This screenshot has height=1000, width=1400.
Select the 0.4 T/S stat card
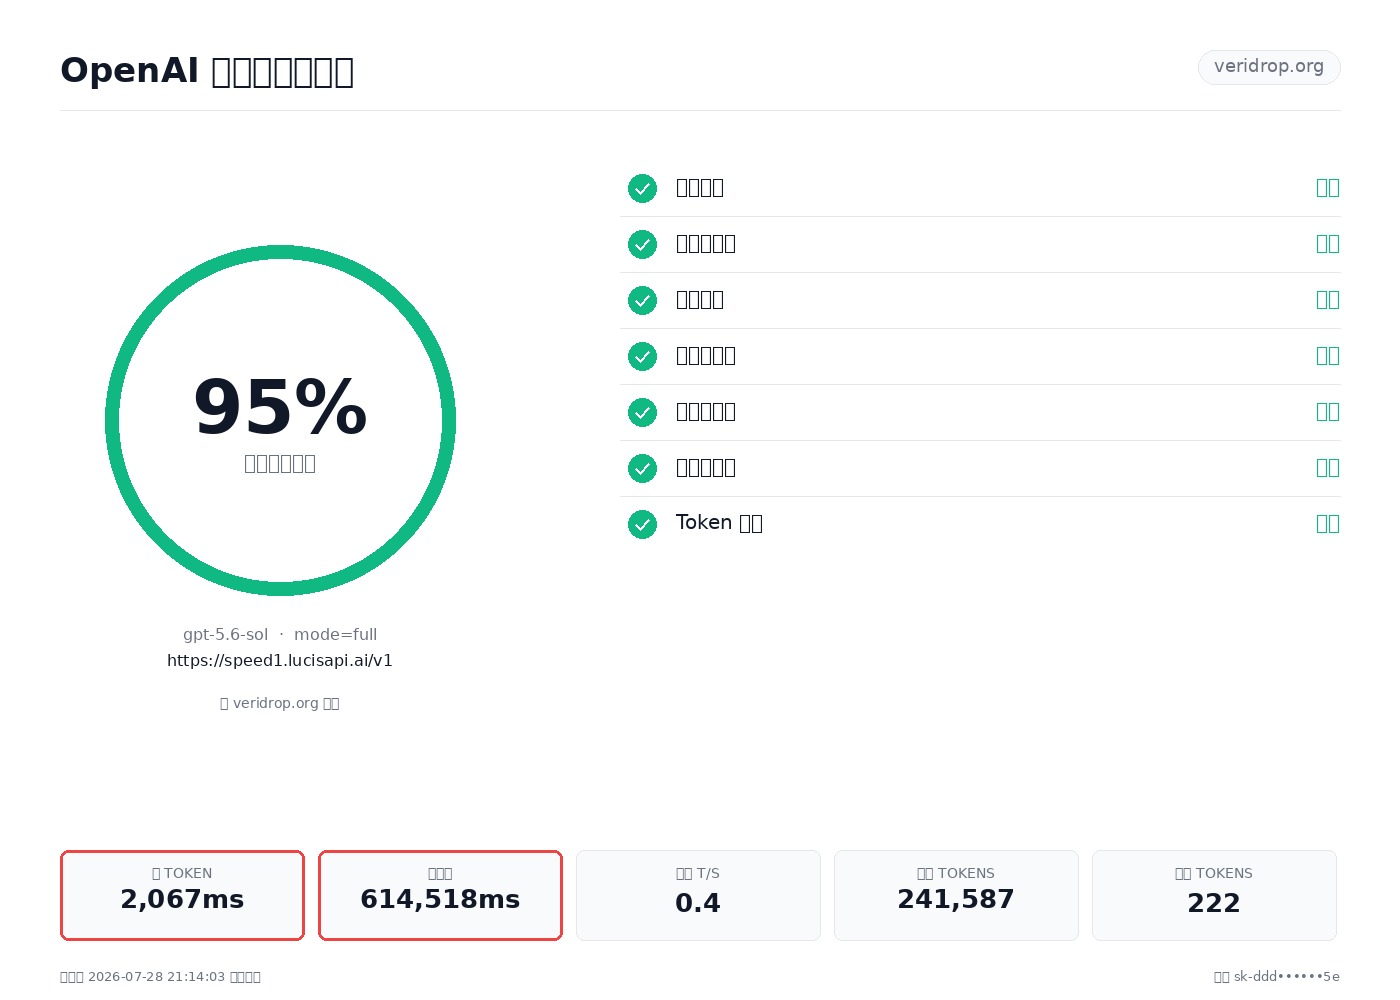[x=698, y=895]
